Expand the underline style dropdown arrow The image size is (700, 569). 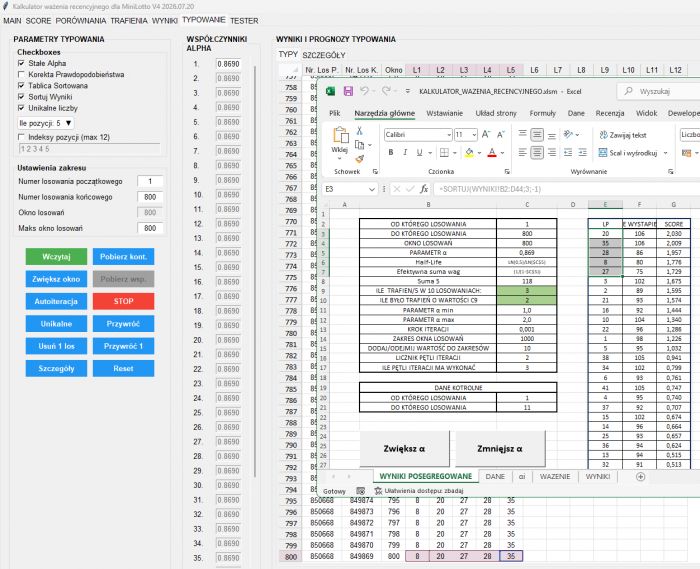[430, 153]
